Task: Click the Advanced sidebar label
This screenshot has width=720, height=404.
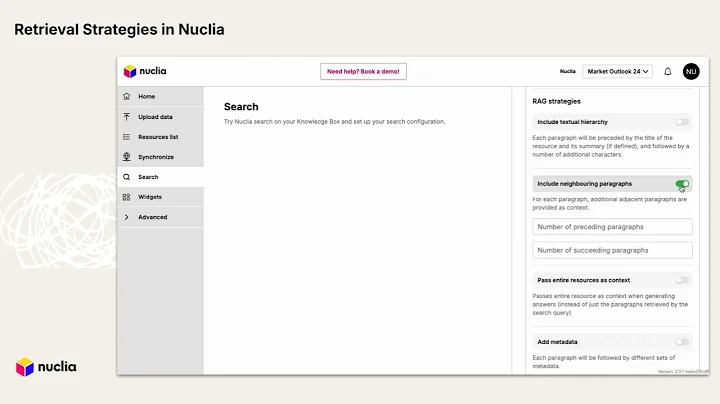Action: pos(152,217)
